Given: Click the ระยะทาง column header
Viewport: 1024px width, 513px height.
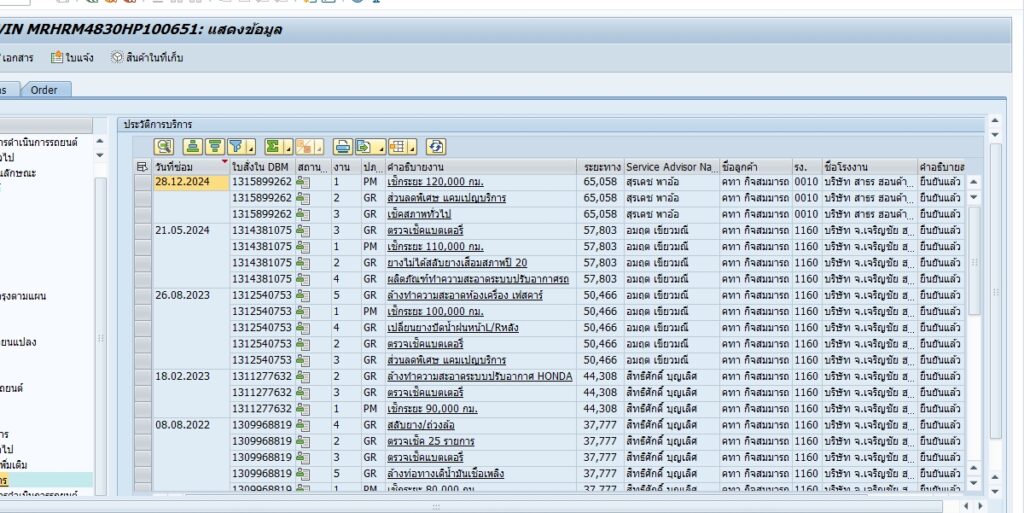Looking at the screenshot, I should [600, 167].
